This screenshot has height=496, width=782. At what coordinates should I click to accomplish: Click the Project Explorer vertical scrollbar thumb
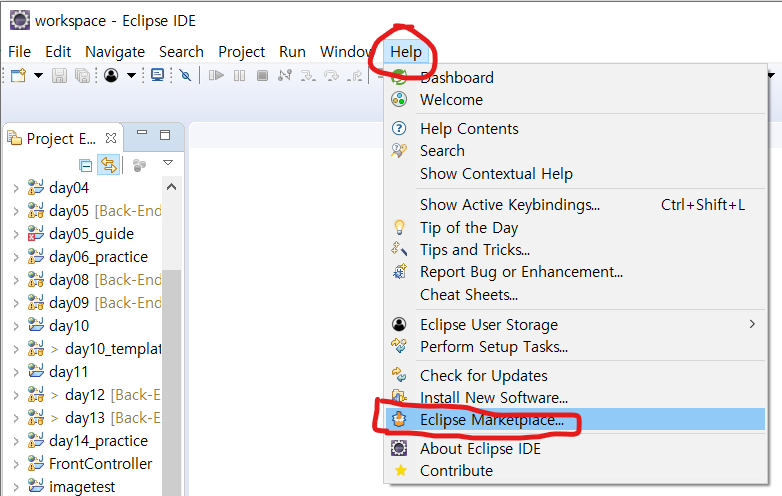click(x=172, y=381)
